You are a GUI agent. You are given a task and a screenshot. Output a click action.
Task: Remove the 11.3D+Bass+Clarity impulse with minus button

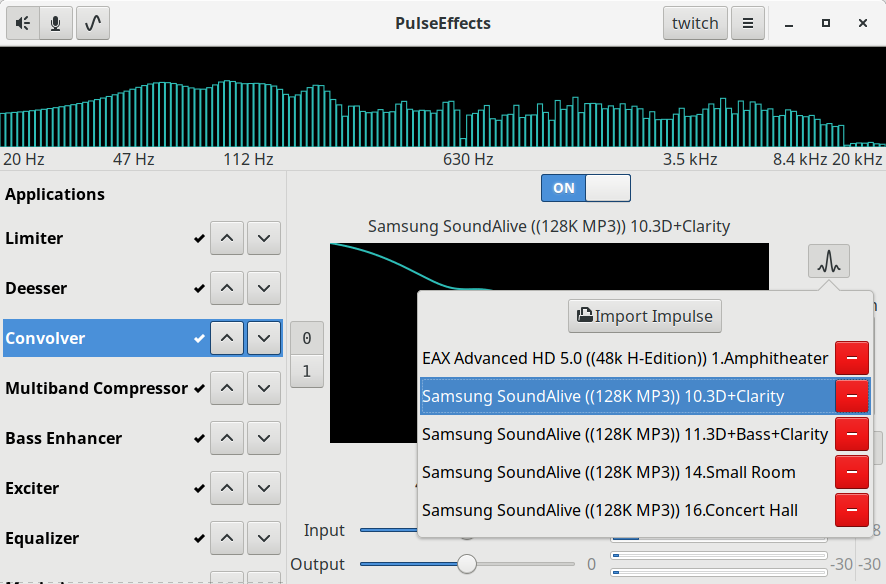click(852, 434)
